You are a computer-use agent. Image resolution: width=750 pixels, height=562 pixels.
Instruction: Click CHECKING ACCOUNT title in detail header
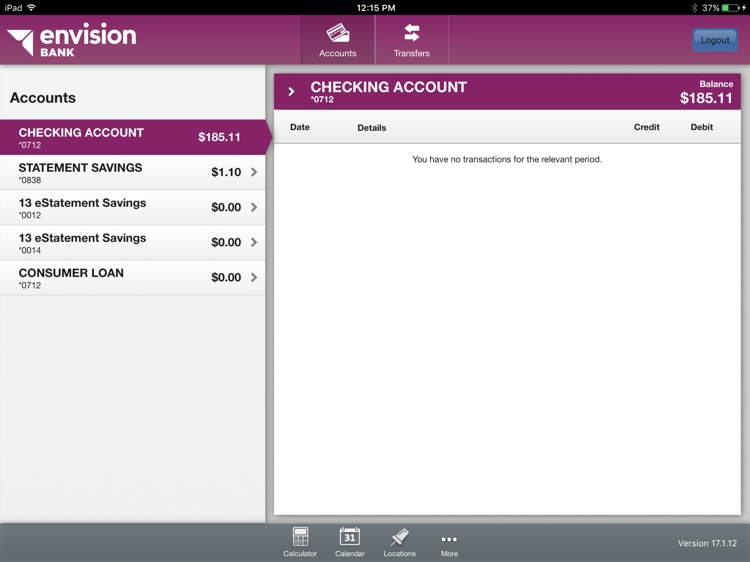[388, 87]
